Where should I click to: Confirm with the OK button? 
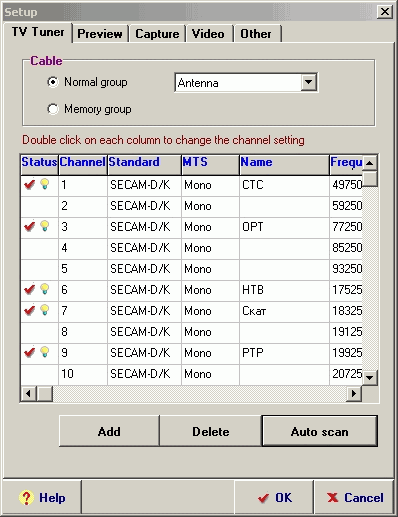274,498
